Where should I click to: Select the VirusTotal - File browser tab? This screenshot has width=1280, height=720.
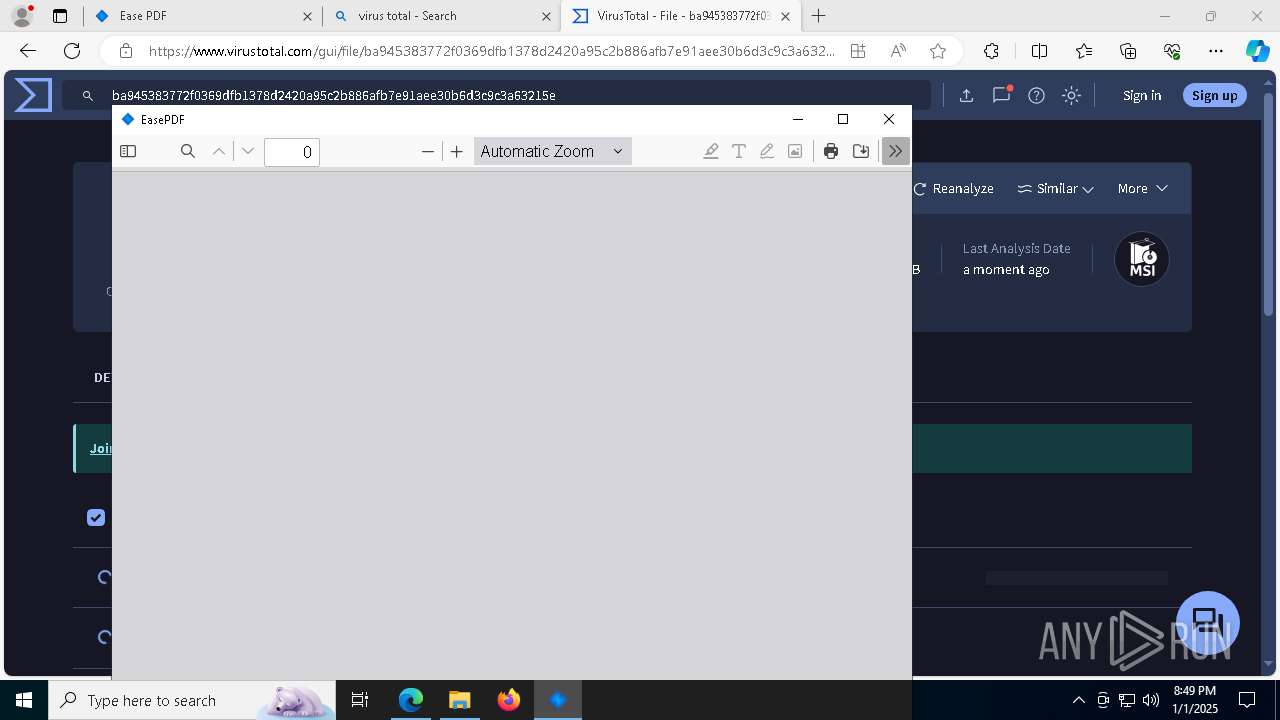683,16
